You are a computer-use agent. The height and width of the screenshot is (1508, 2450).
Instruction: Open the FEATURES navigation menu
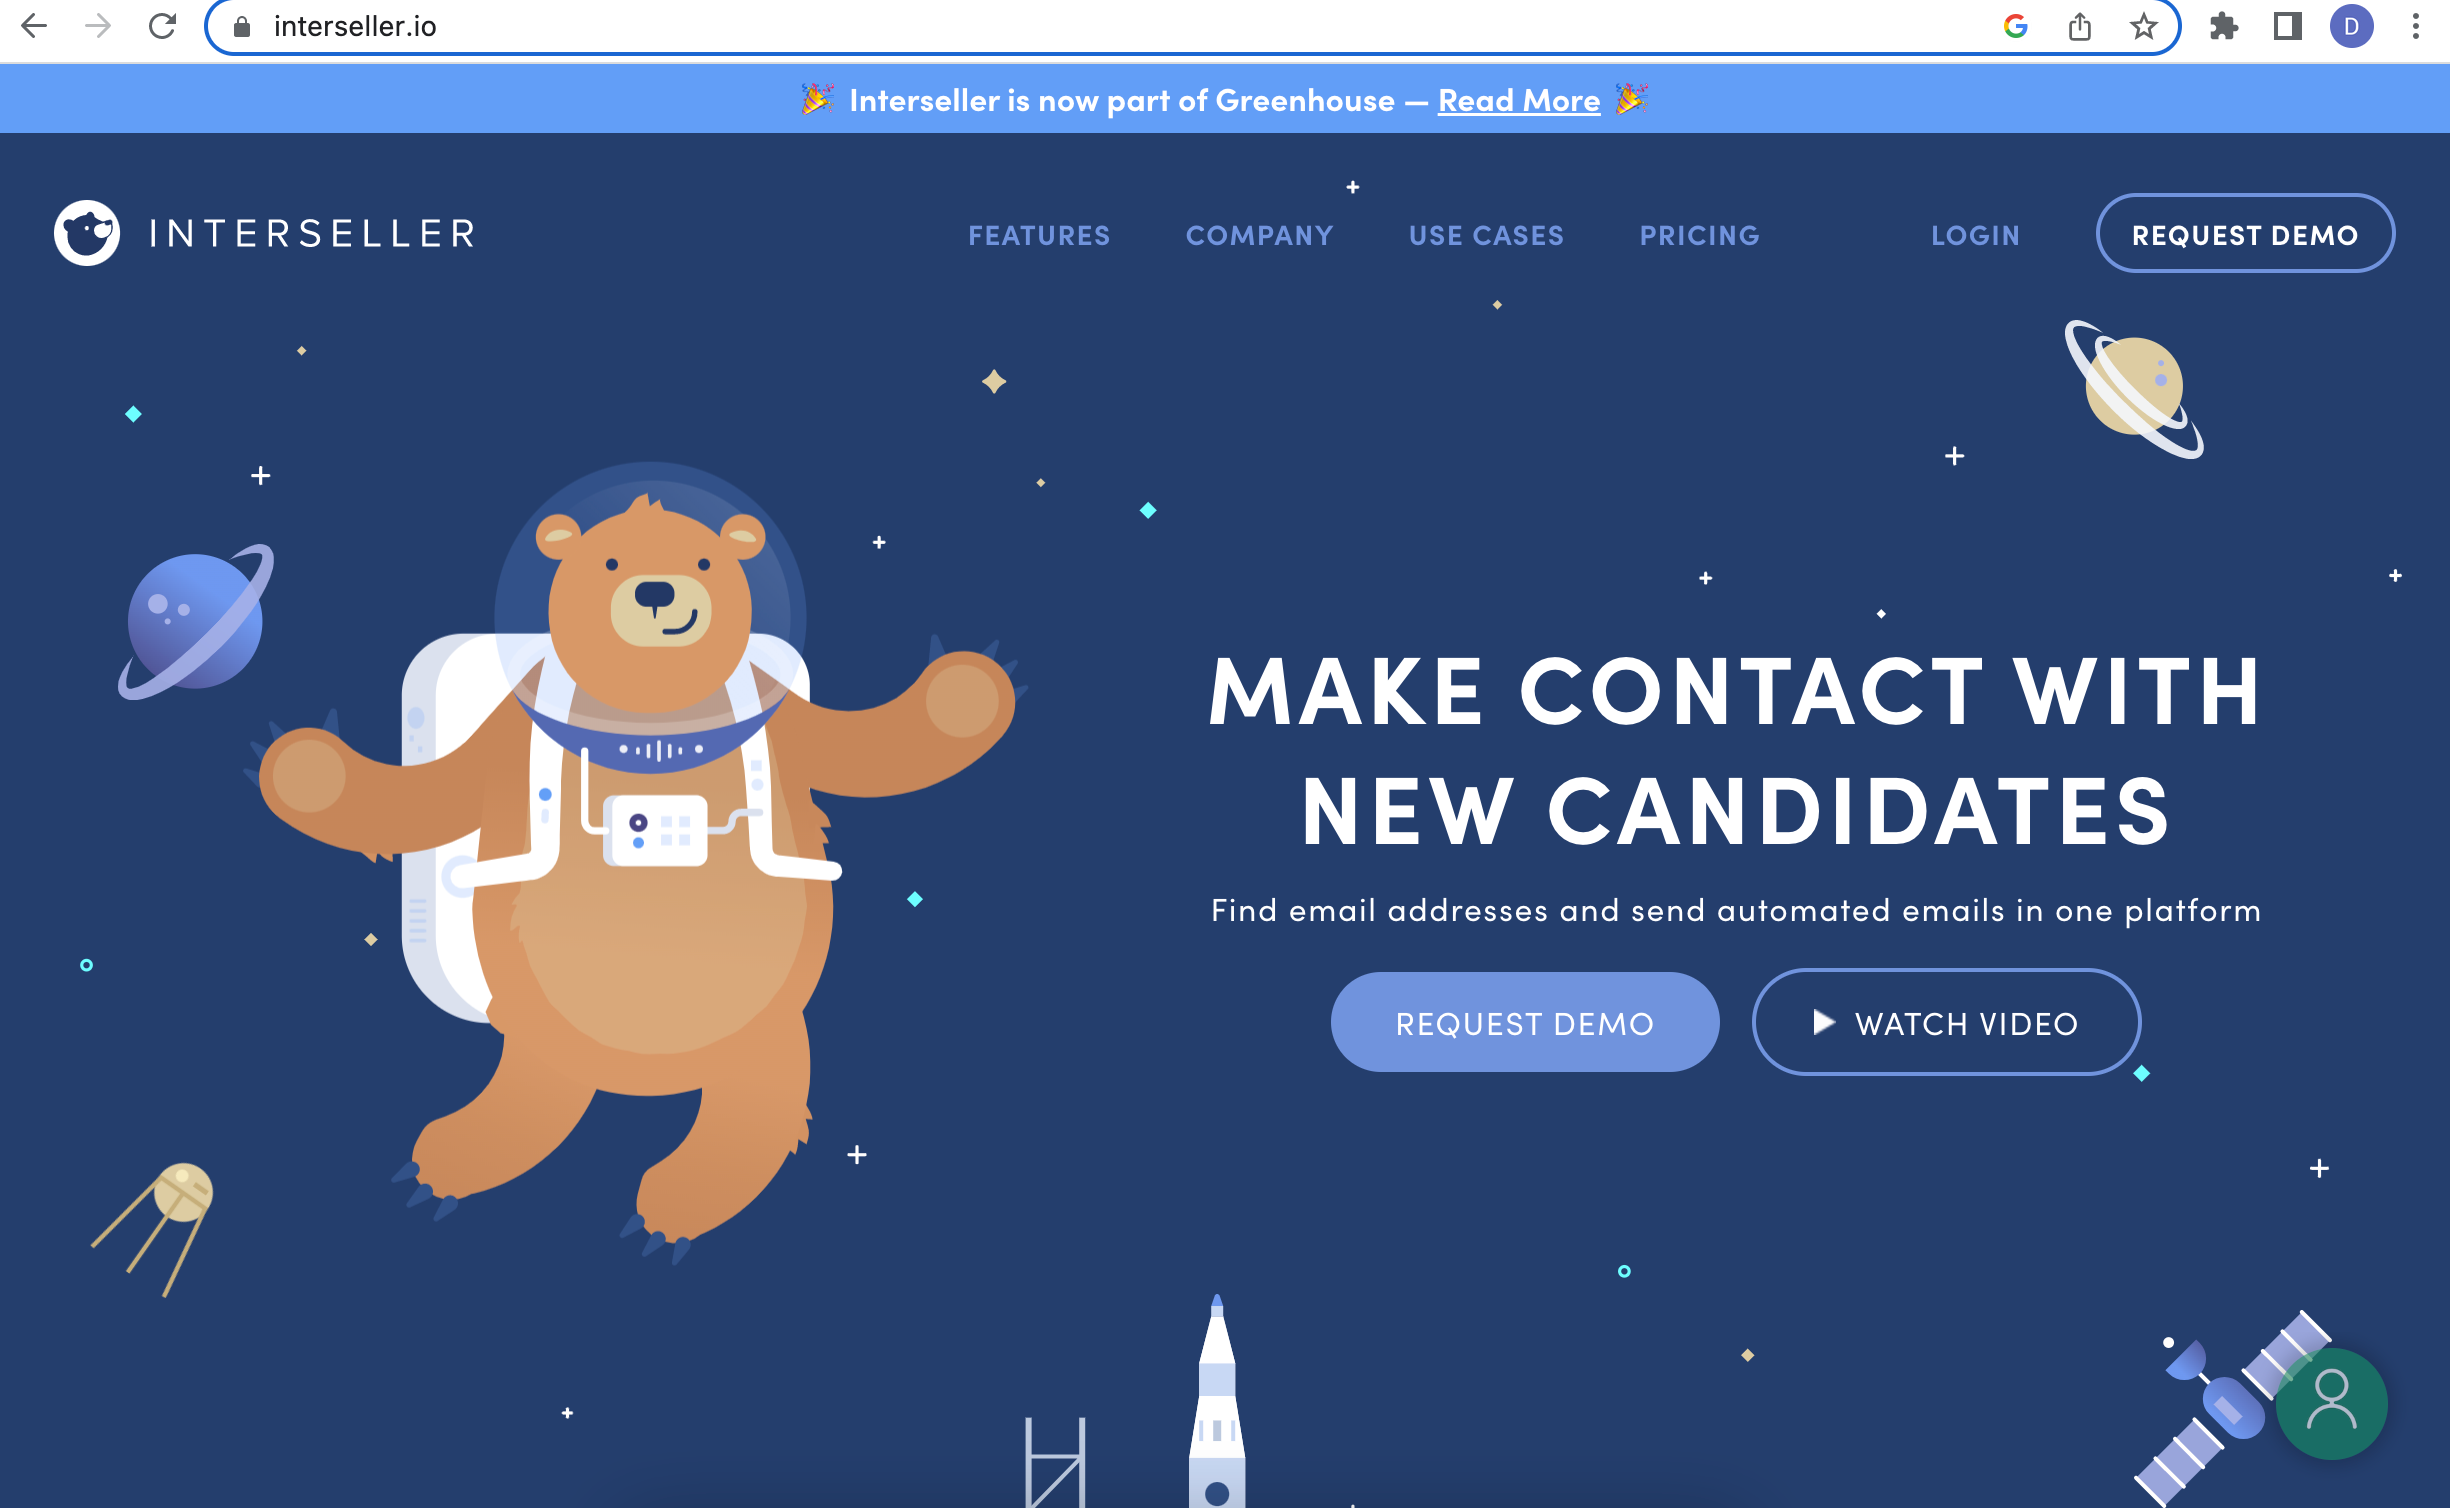(1039, 235)
